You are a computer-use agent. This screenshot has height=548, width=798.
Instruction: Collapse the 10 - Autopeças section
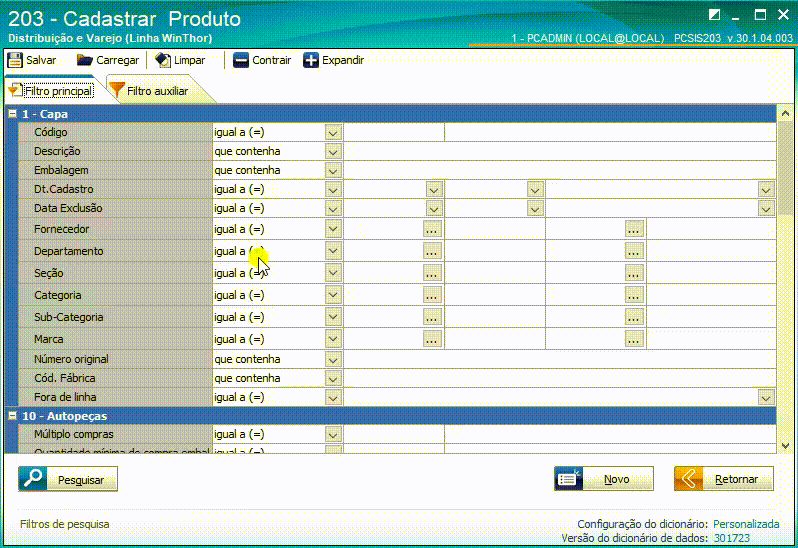tap(12, 416)
